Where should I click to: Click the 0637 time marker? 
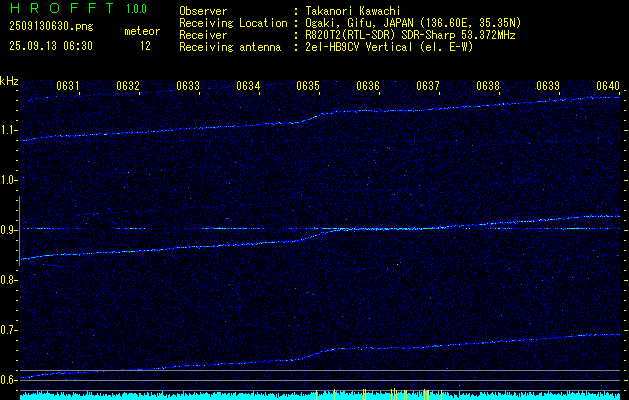tap(428, 86)
